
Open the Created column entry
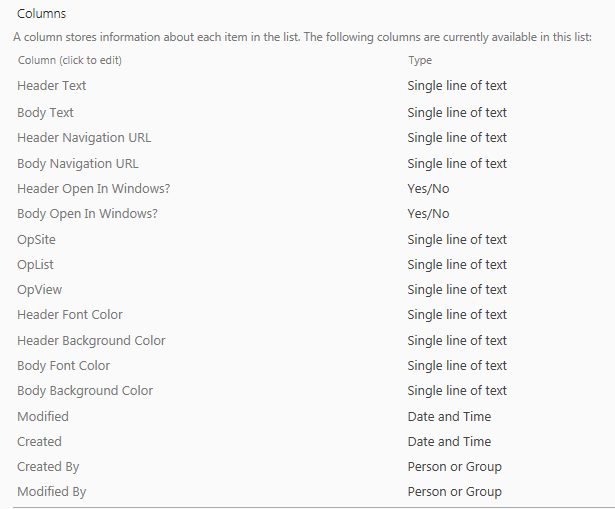tap(39, 442)
